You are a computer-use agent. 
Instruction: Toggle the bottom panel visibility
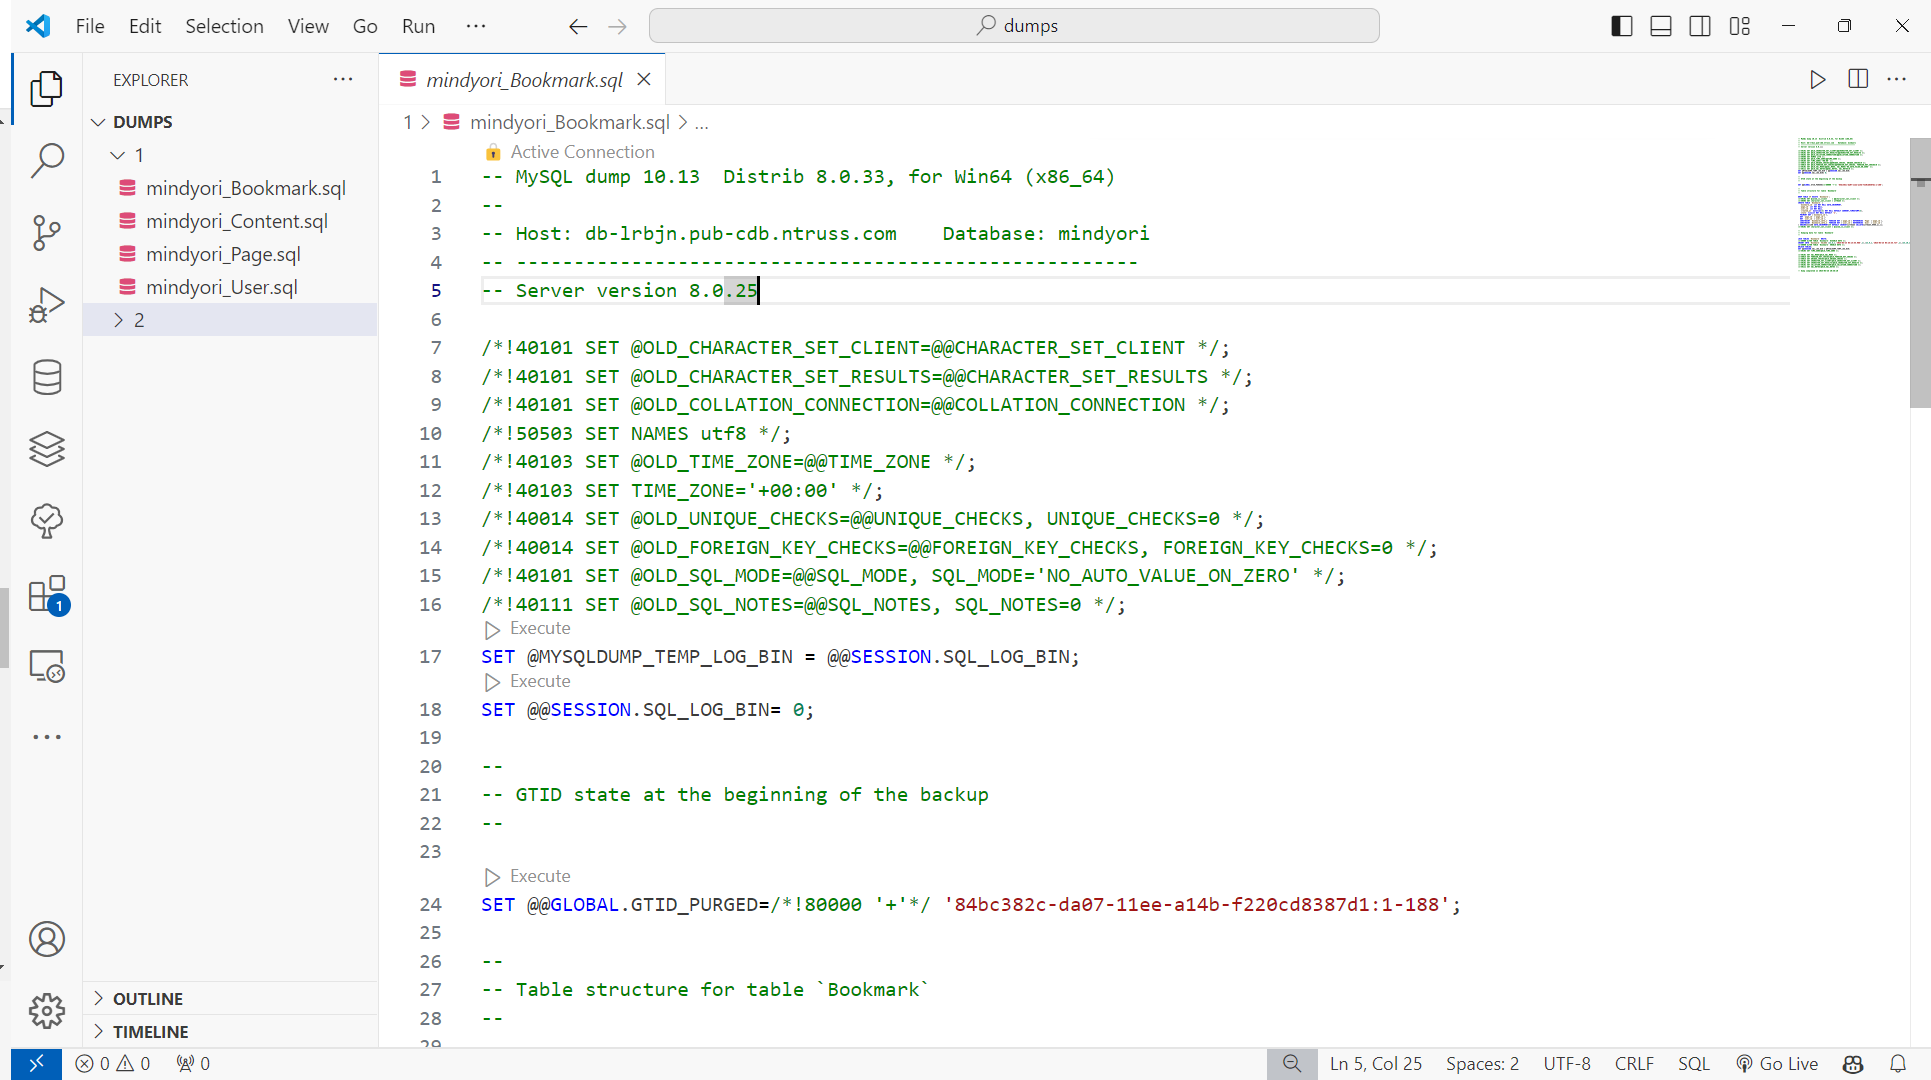pyautogui.click(x=1661, y=26)
